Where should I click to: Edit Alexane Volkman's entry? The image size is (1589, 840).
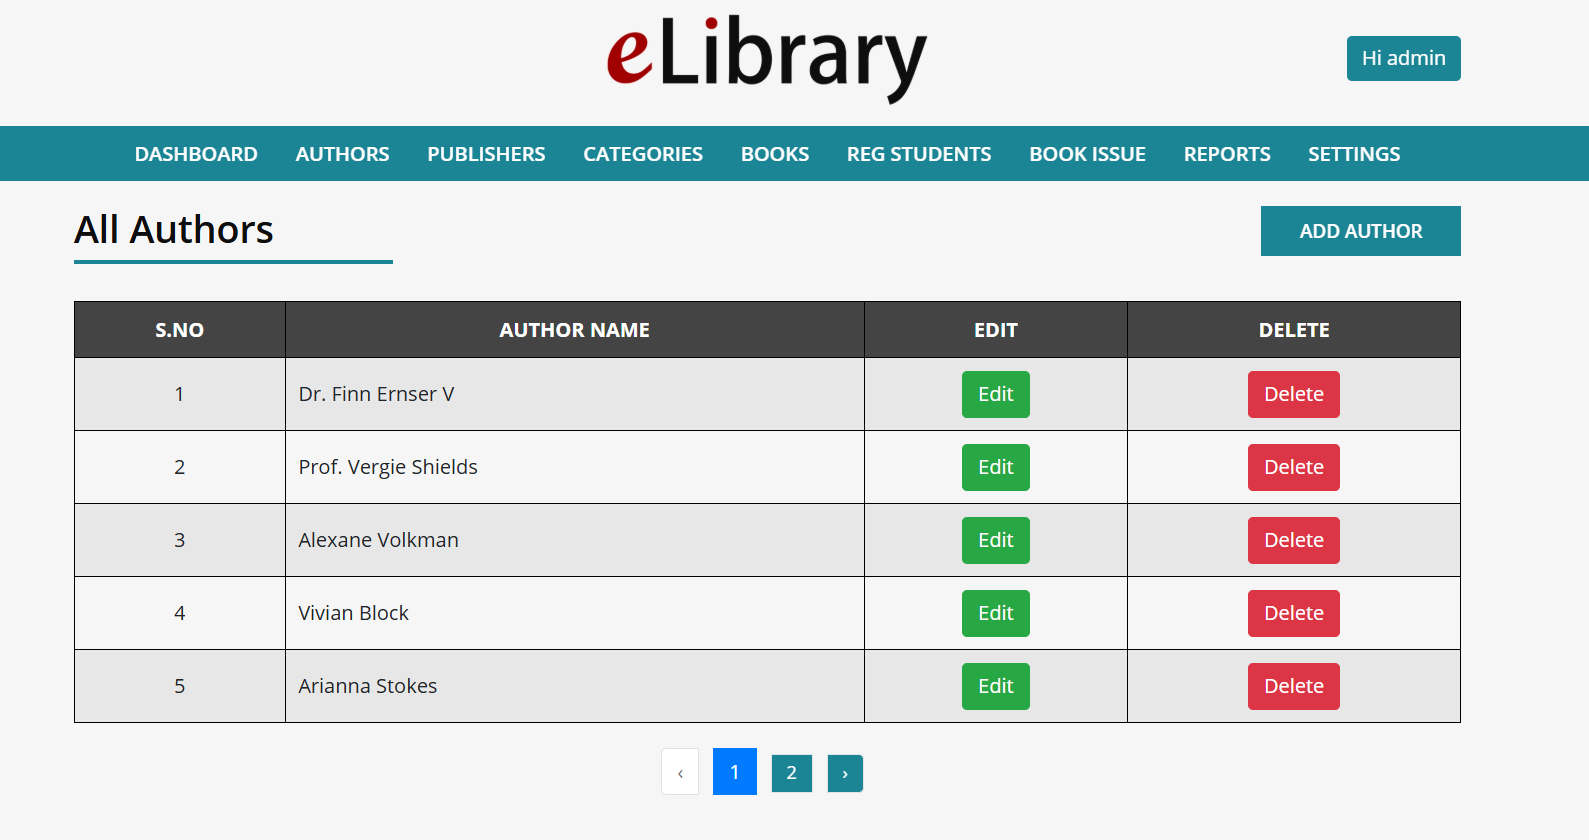coord(995,540)
